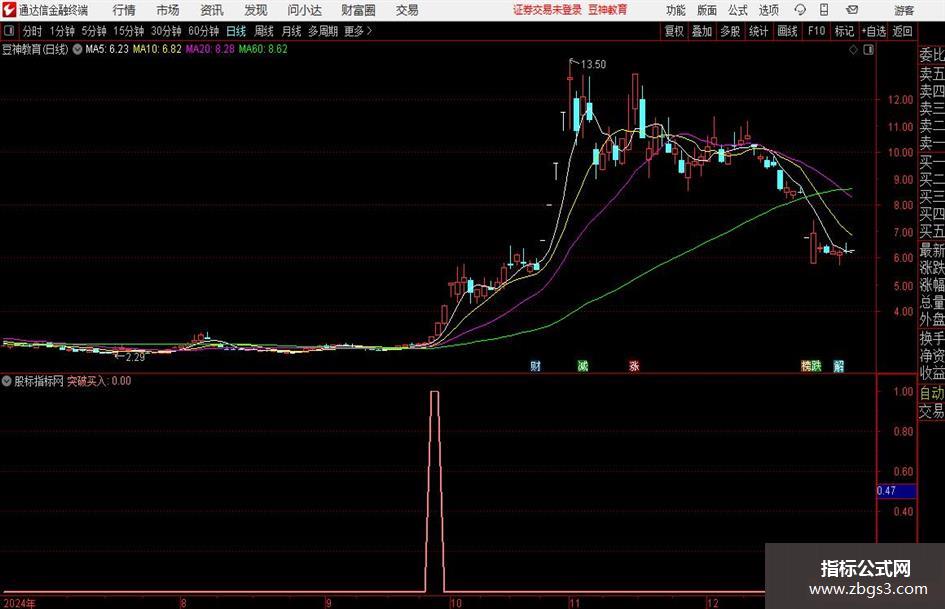Open the 选项 menu
The width and height of the screenshot is (945, 609).
coord(768,10)
